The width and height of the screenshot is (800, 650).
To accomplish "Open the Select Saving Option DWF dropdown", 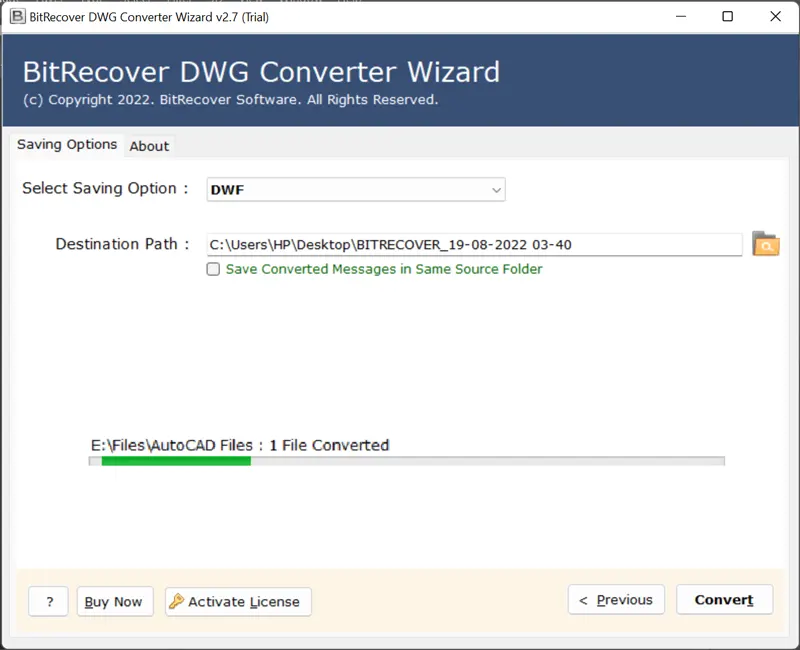I will click(356, 189).
